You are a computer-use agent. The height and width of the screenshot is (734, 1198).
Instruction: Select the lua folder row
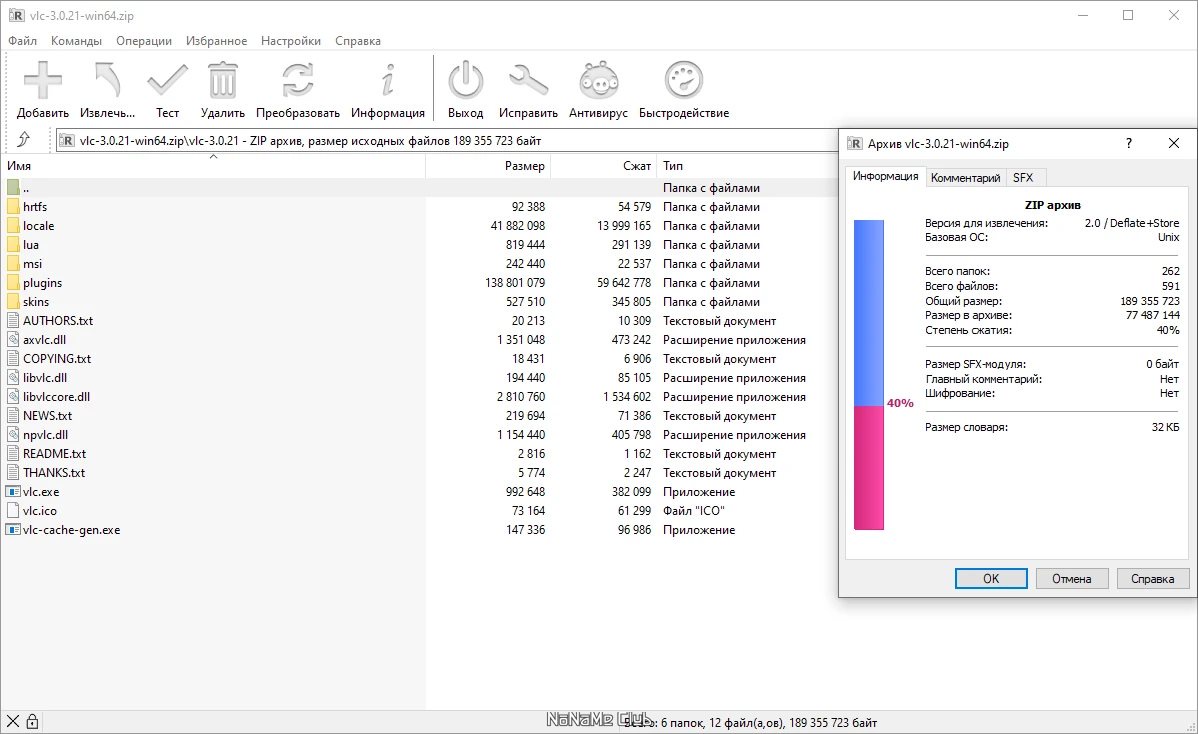click(419, 244)
